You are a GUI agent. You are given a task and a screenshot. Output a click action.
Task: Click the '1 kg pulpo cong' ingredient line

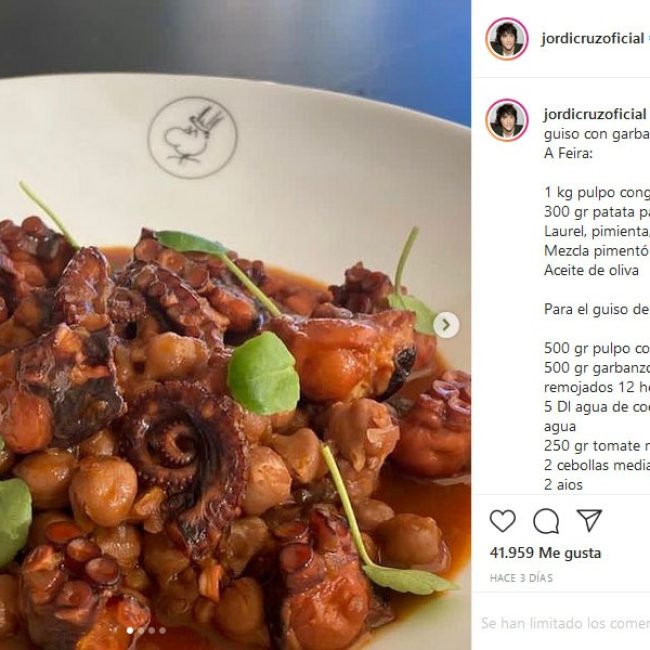coord(597,192)
